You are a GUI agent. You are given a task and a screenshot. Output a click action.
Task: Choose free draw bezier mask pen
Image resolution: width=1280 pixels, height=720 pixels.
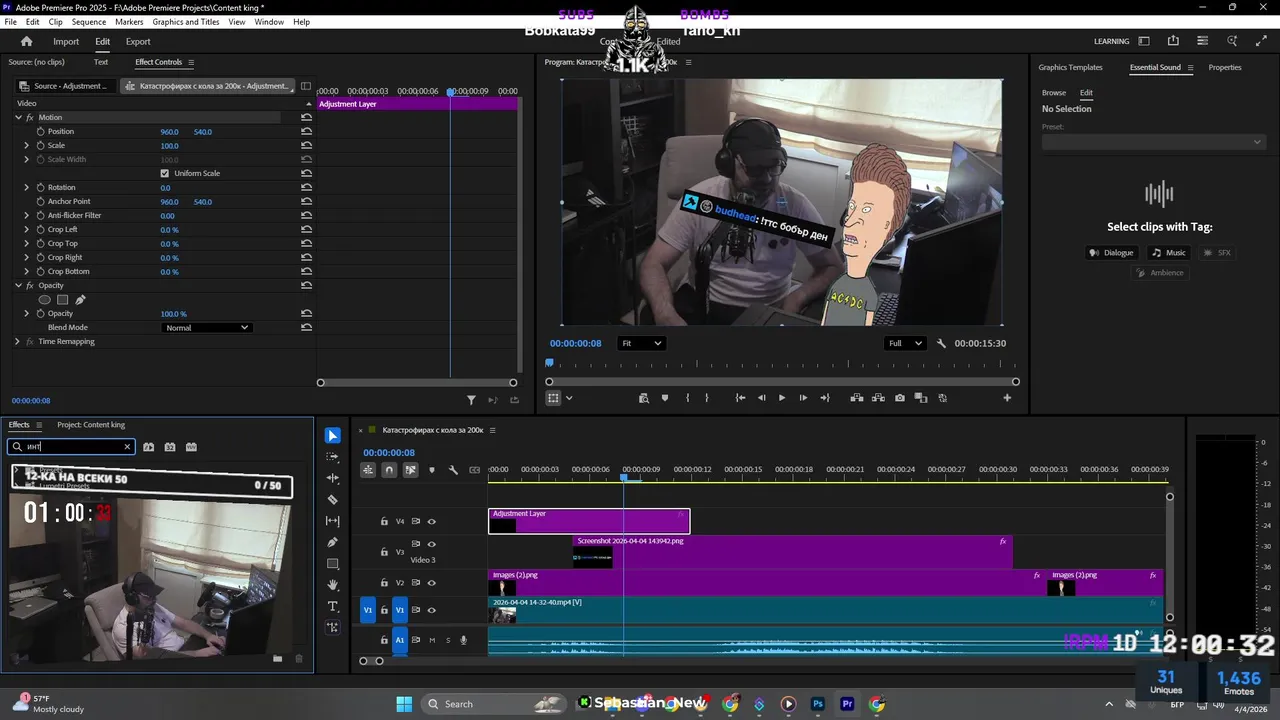click(80, 299)
